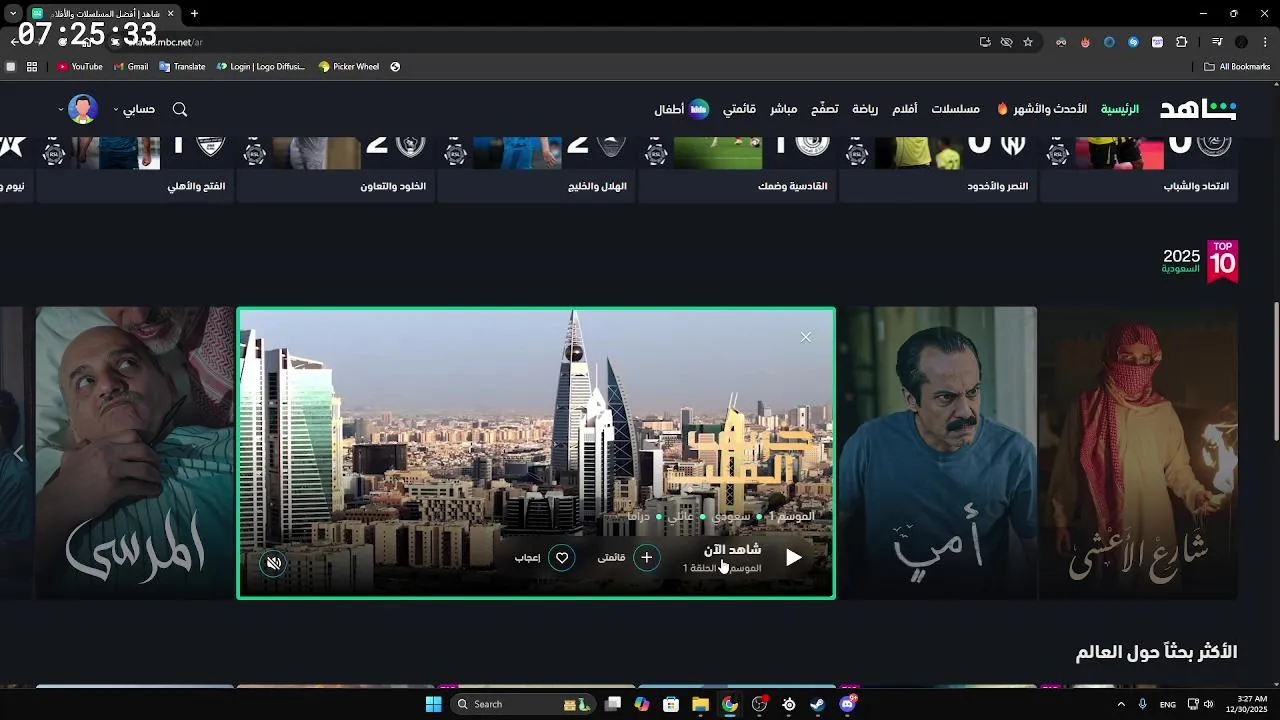Open the مباشر live tab
The width and height of the screenshot is (1280, 720).
783,109
